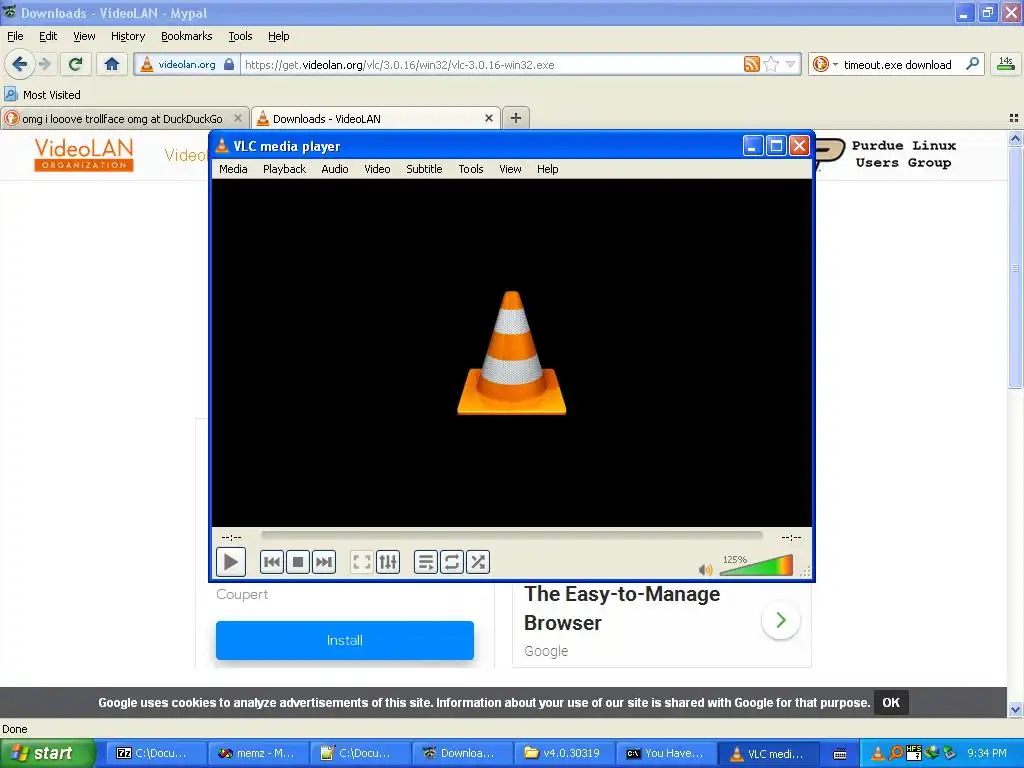Click The Easy-to-Manage Browser ad headline
Screen dimensions: 1024x768
click(x=622, y=608)
